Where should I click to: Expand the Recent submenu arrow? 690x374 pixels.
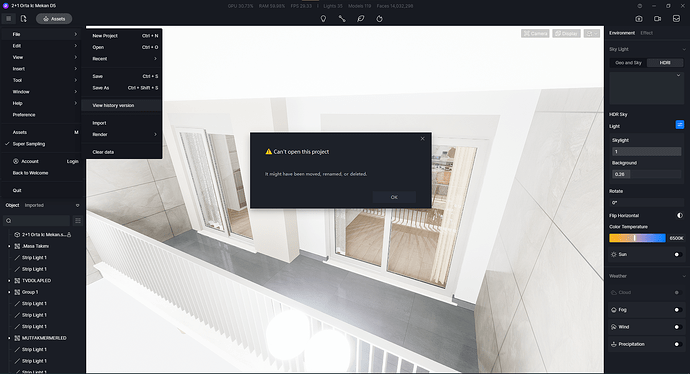tap(155, 59)
